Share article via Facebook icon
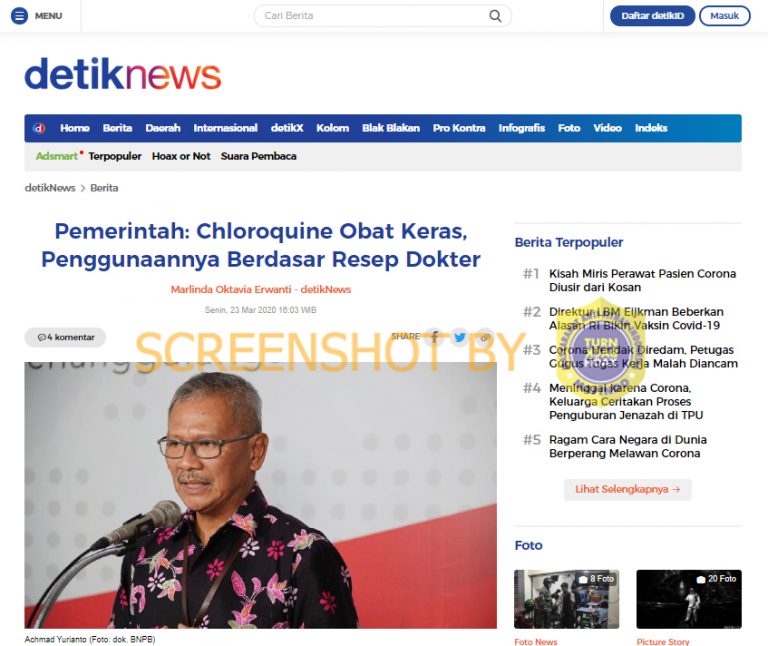The height and width of the screenshot is (646, 768). click(434, 337)
